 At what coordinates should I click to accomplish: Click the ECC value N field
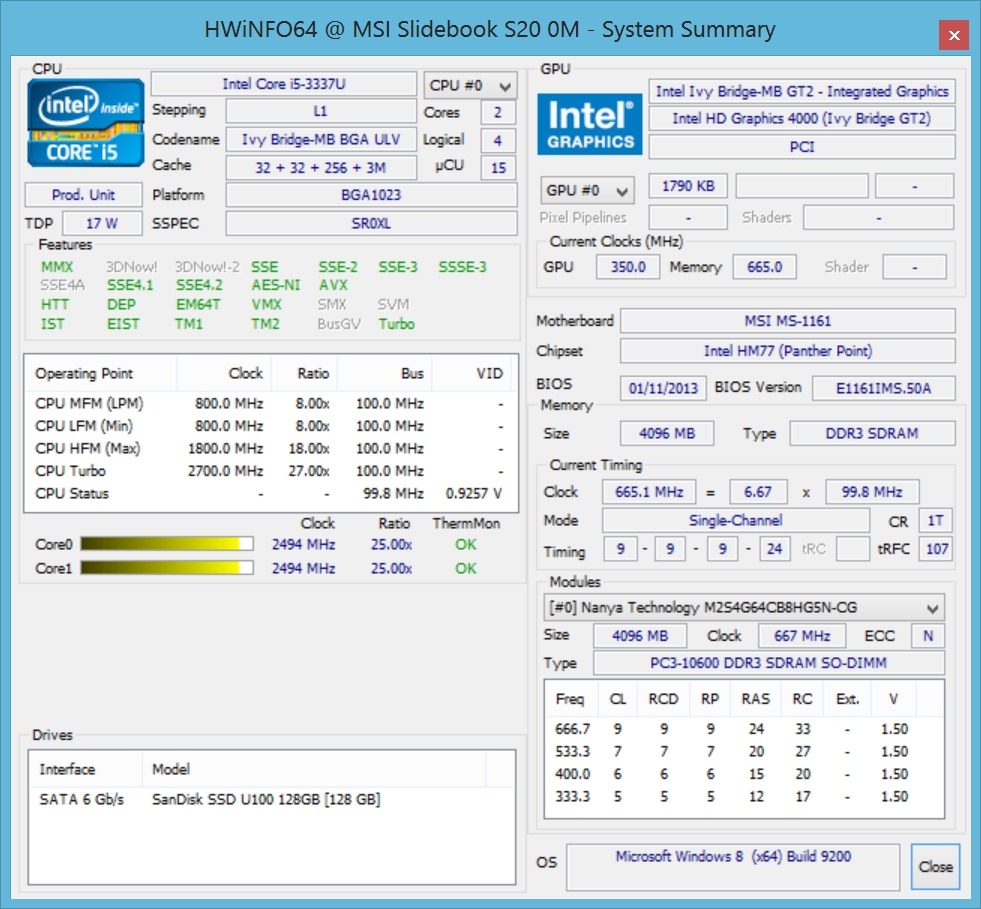(928, 636)
